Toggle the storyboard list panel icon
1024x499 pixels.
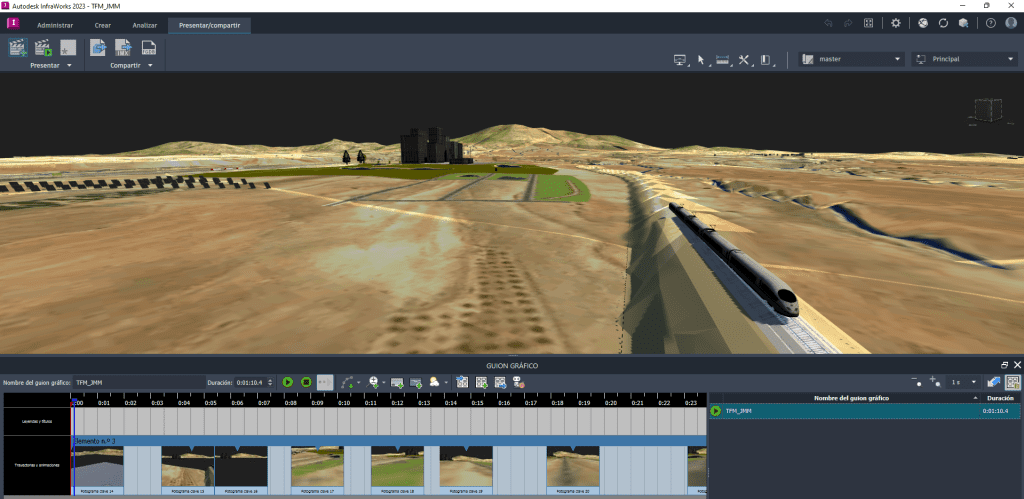pos(1012,382)
